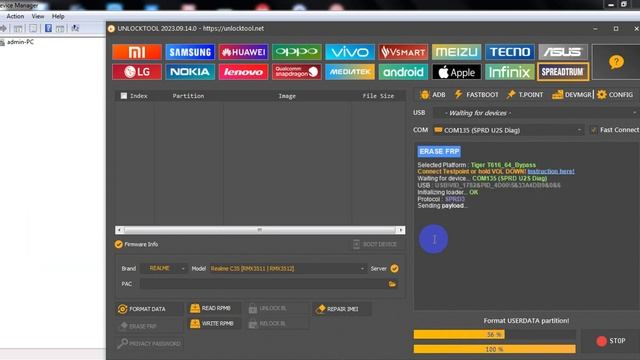Click the Server checkmark icon

[394, 268]
